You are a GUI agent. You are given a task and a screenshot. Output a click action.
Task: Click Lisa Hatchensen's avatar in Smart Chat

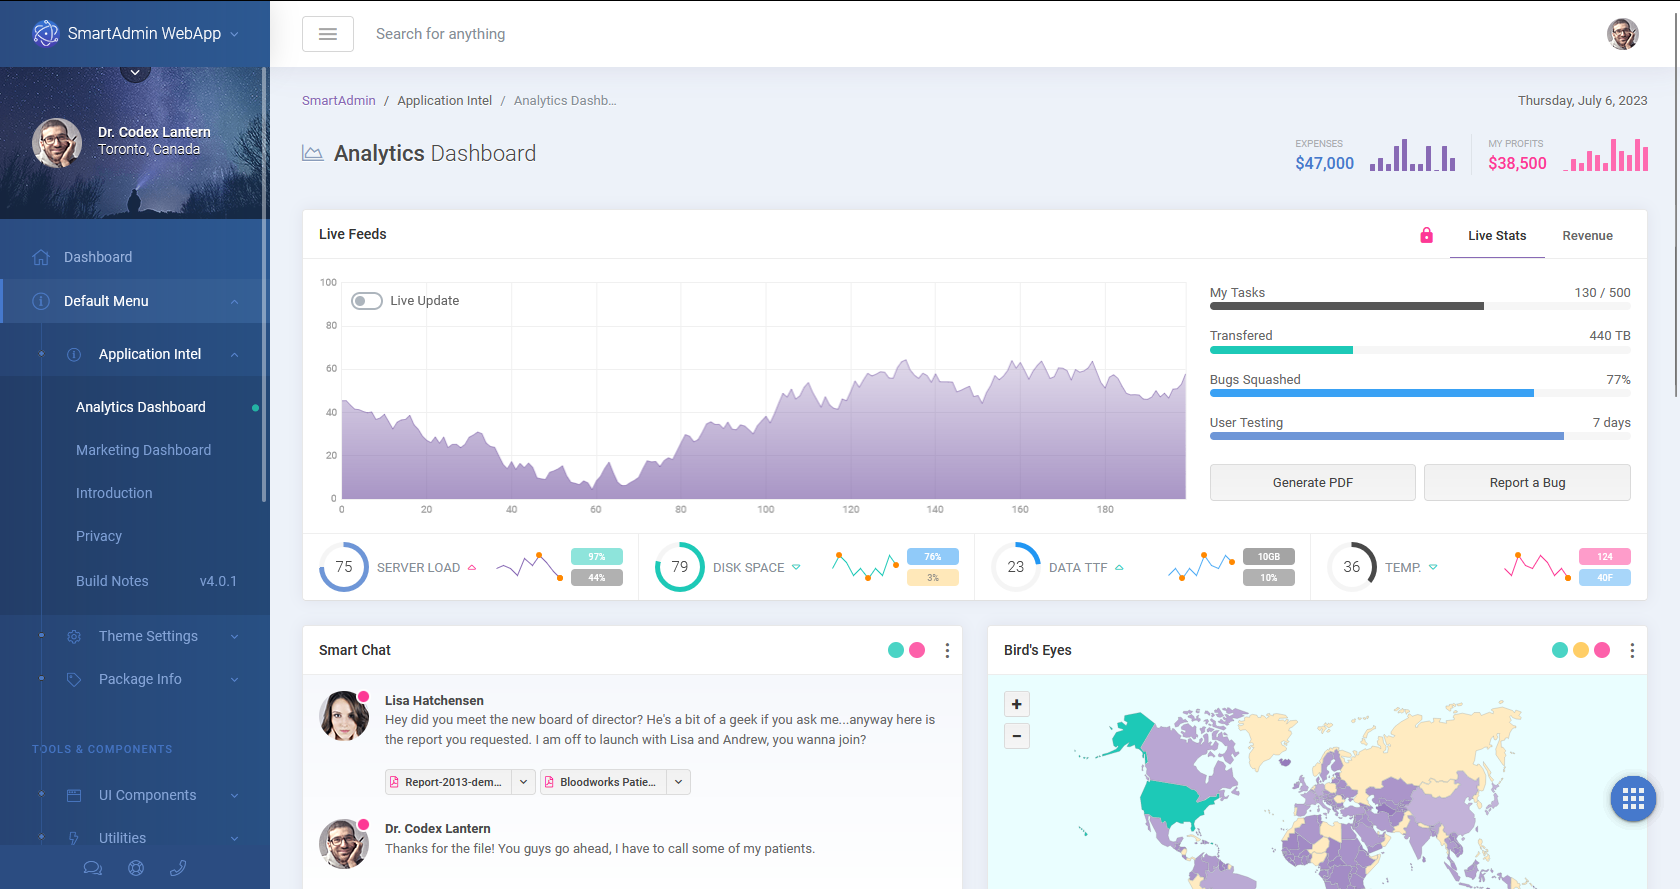pos(344,716)
